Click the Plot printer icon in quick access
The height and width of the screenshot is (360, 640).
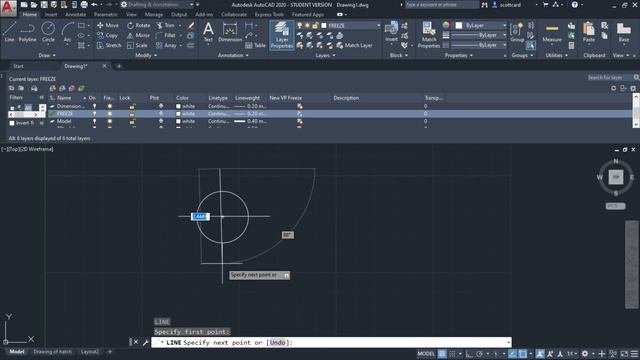click(x=84, y=5)
